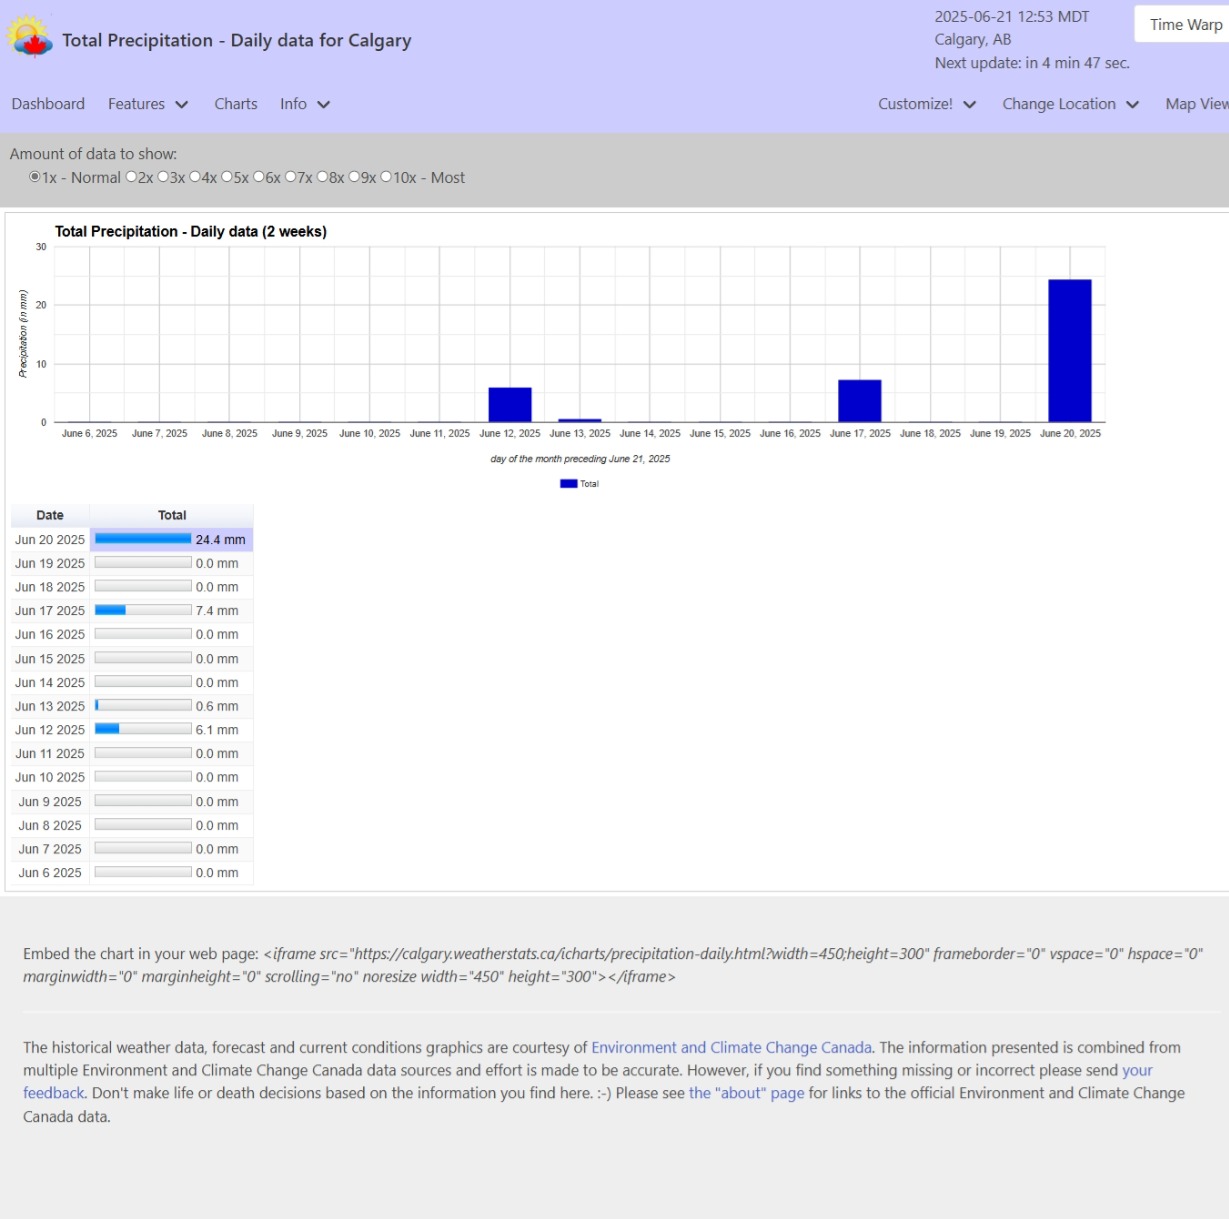Click the Jun 17 2025 progress bar
Viewport: 1229px width, 1219px height.
(x=143, y=610)
